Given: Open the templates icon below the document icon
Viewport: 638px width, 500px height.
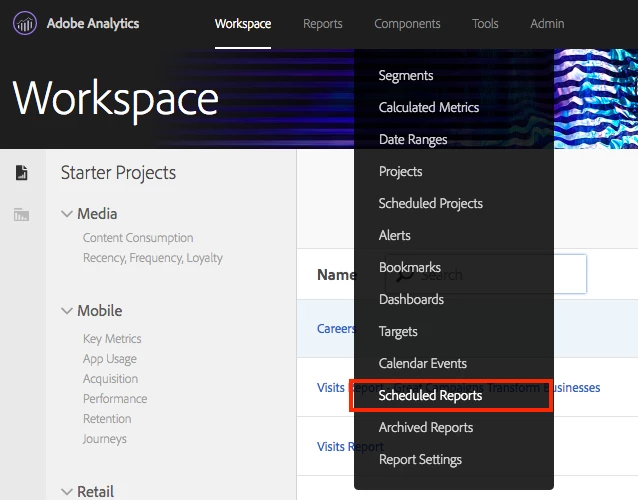Looking at the screenshot, I should [21, 214].
